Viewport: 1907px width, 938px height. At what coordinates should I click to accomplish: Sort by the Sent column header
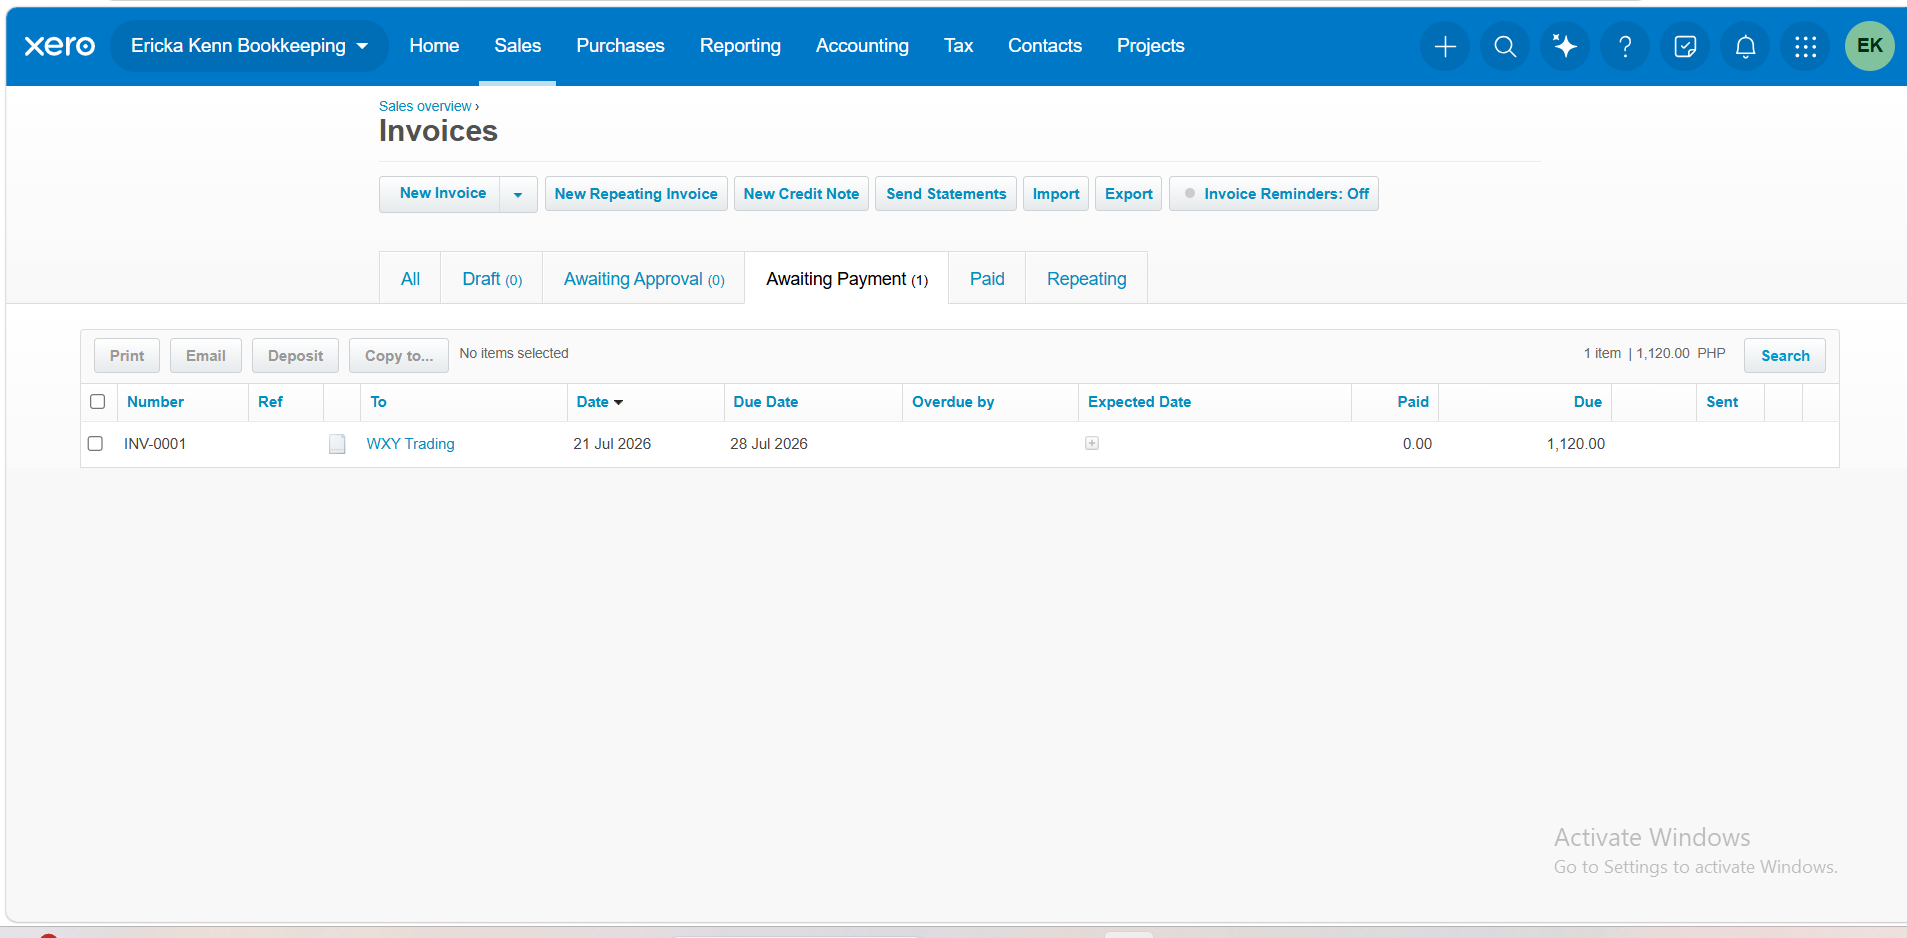click(x=1722, y=402)
